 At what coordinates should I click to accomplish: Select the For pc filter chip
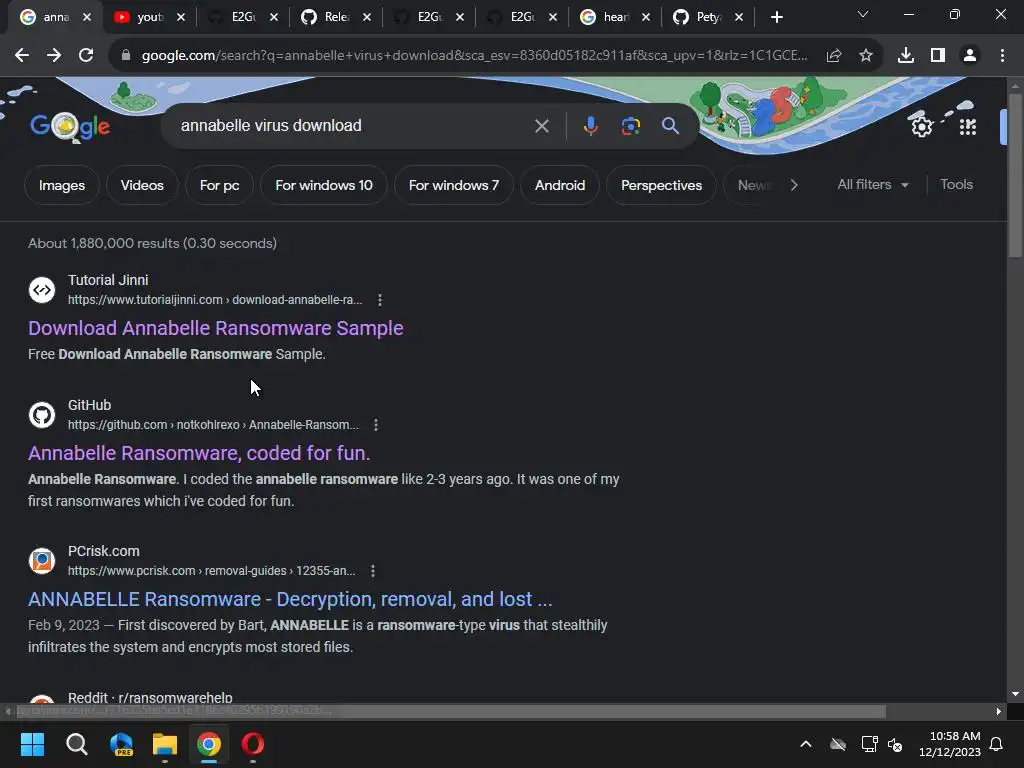[x=219, y=185]
